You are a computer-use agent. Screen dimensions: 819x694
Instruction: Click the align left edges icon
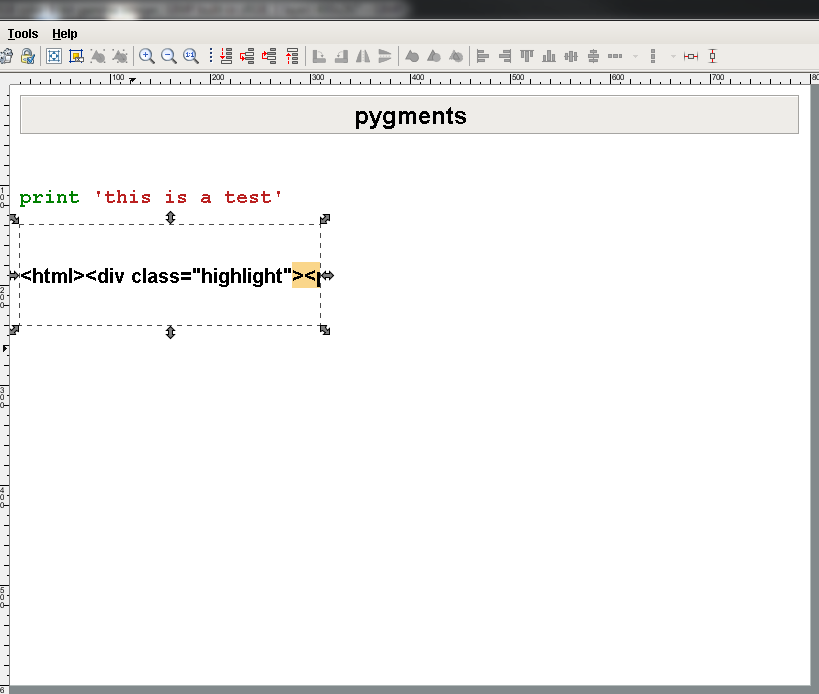point(483,56)
